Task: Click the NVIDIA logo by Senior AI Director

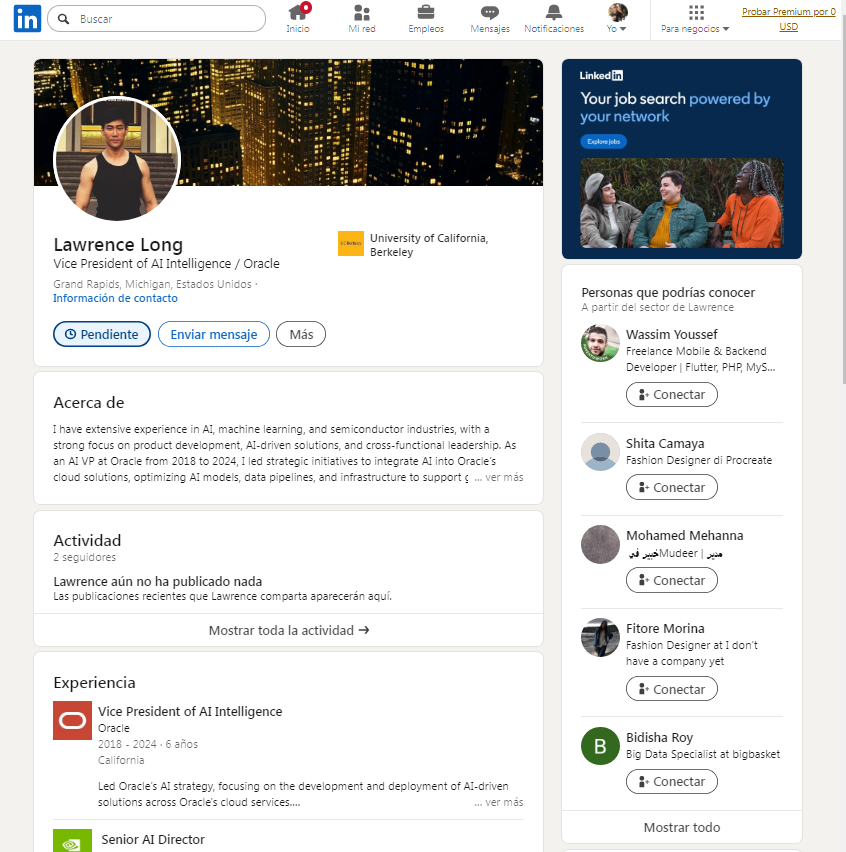Action: point(72,841)
